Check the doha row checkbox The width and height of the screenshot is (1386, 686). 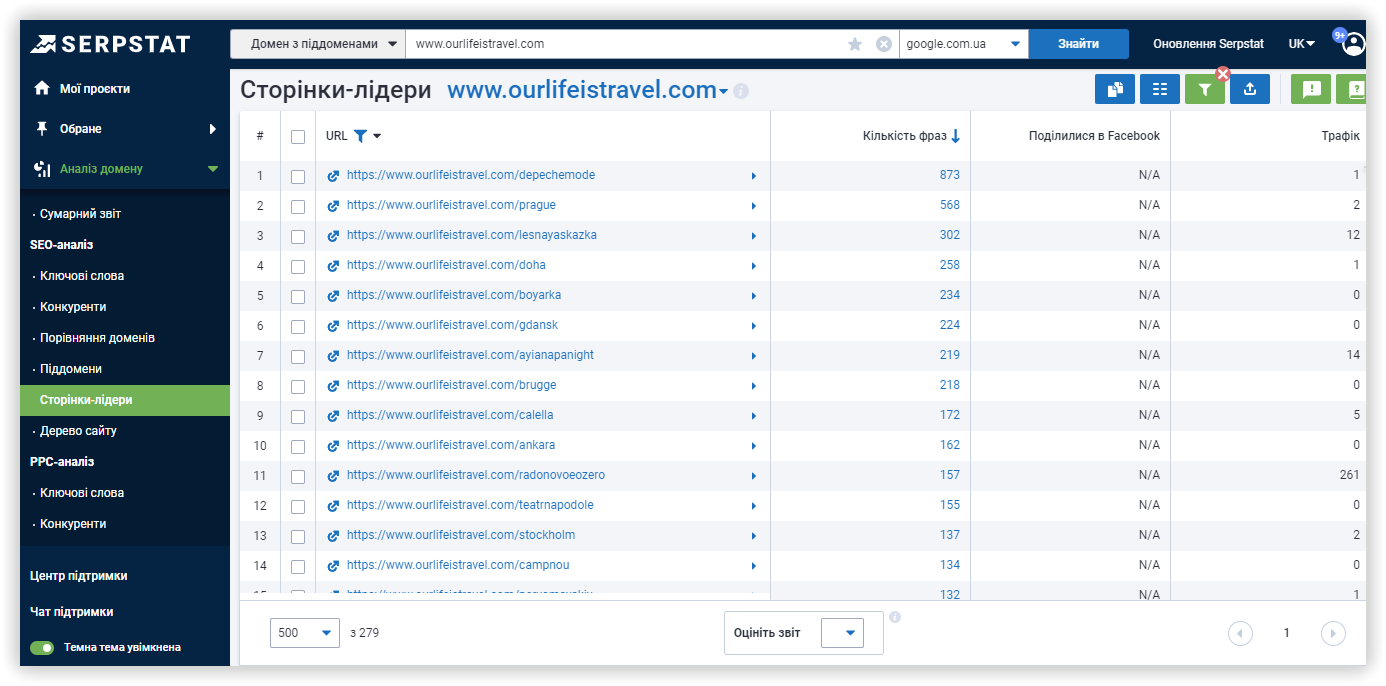pos(298,267)
